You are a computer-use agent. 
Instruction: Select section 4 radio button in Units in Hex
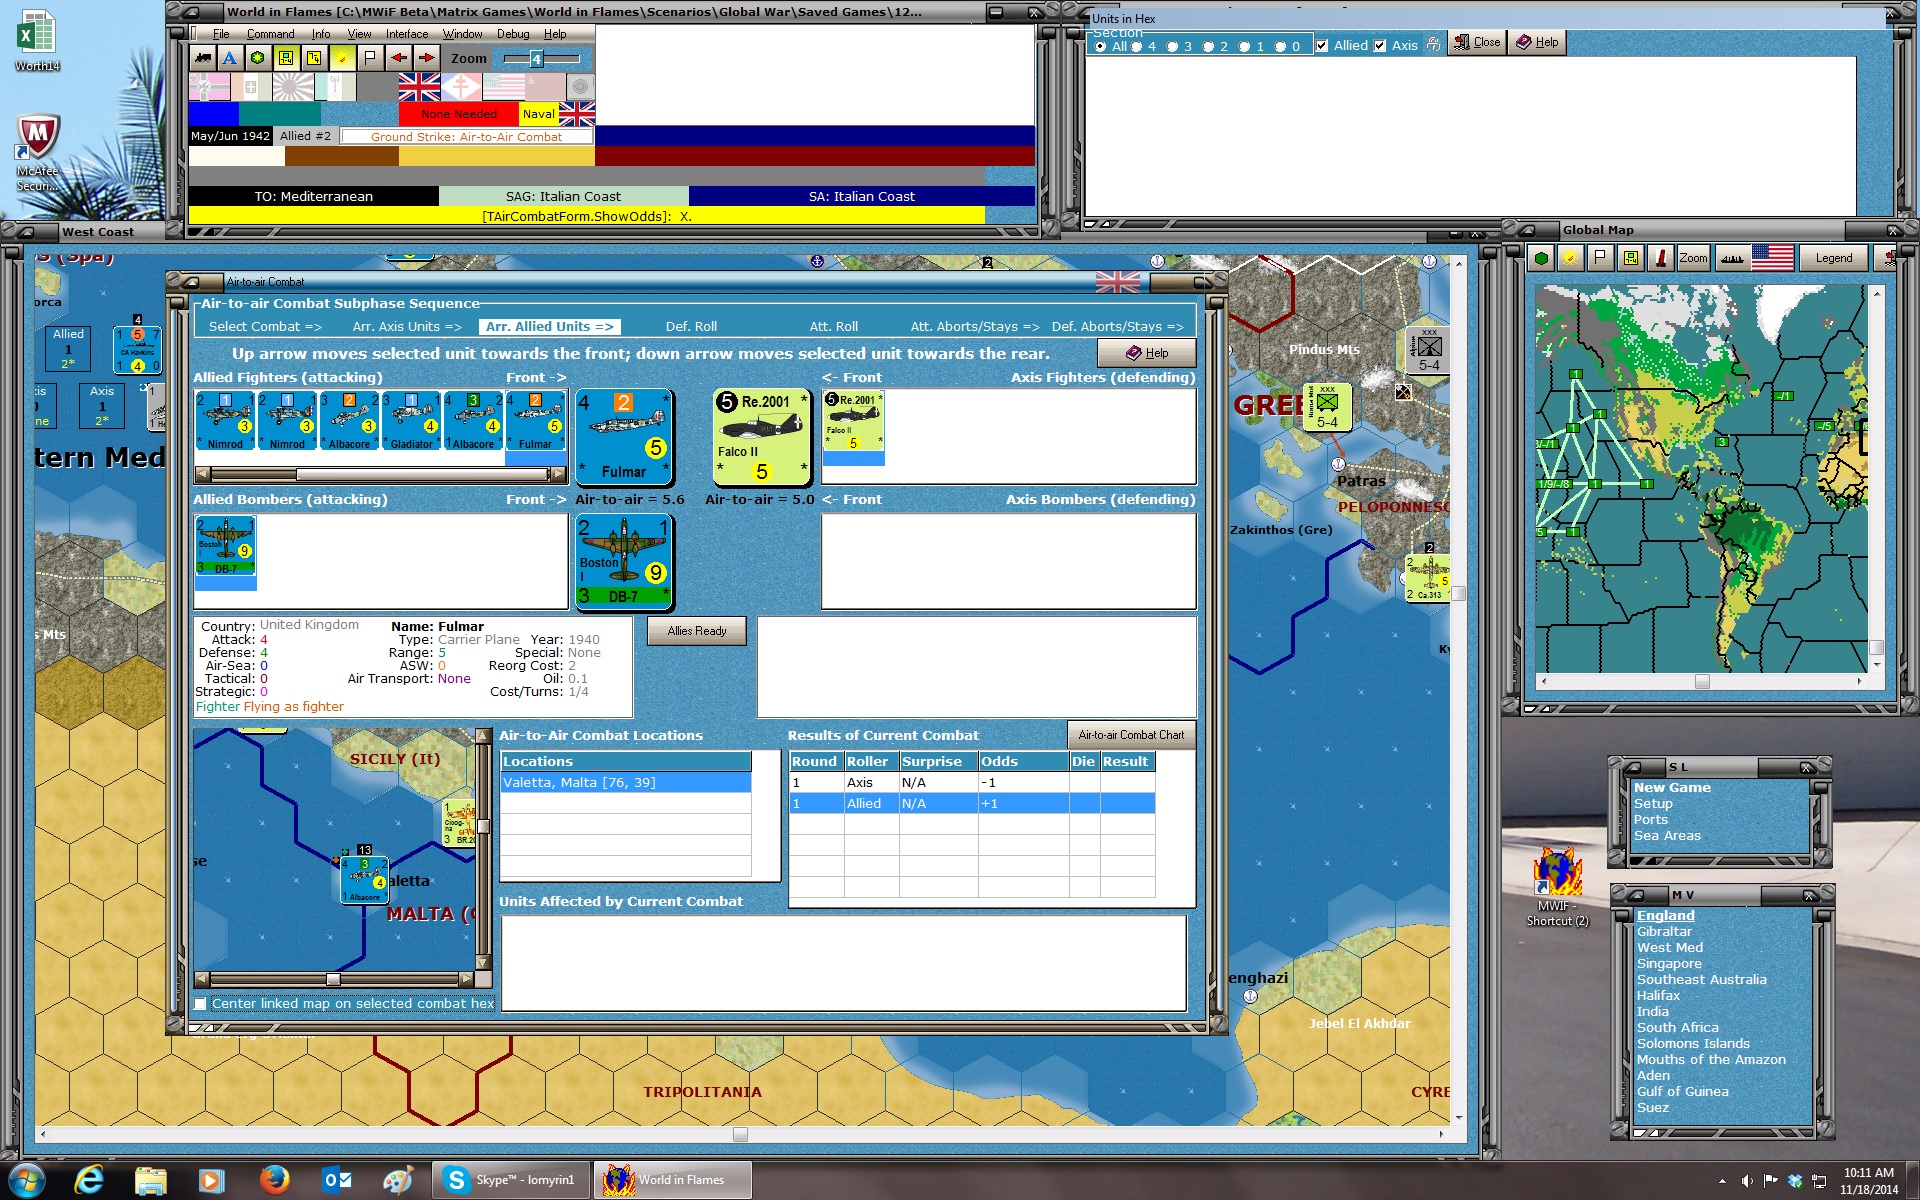coord(1137,47)
